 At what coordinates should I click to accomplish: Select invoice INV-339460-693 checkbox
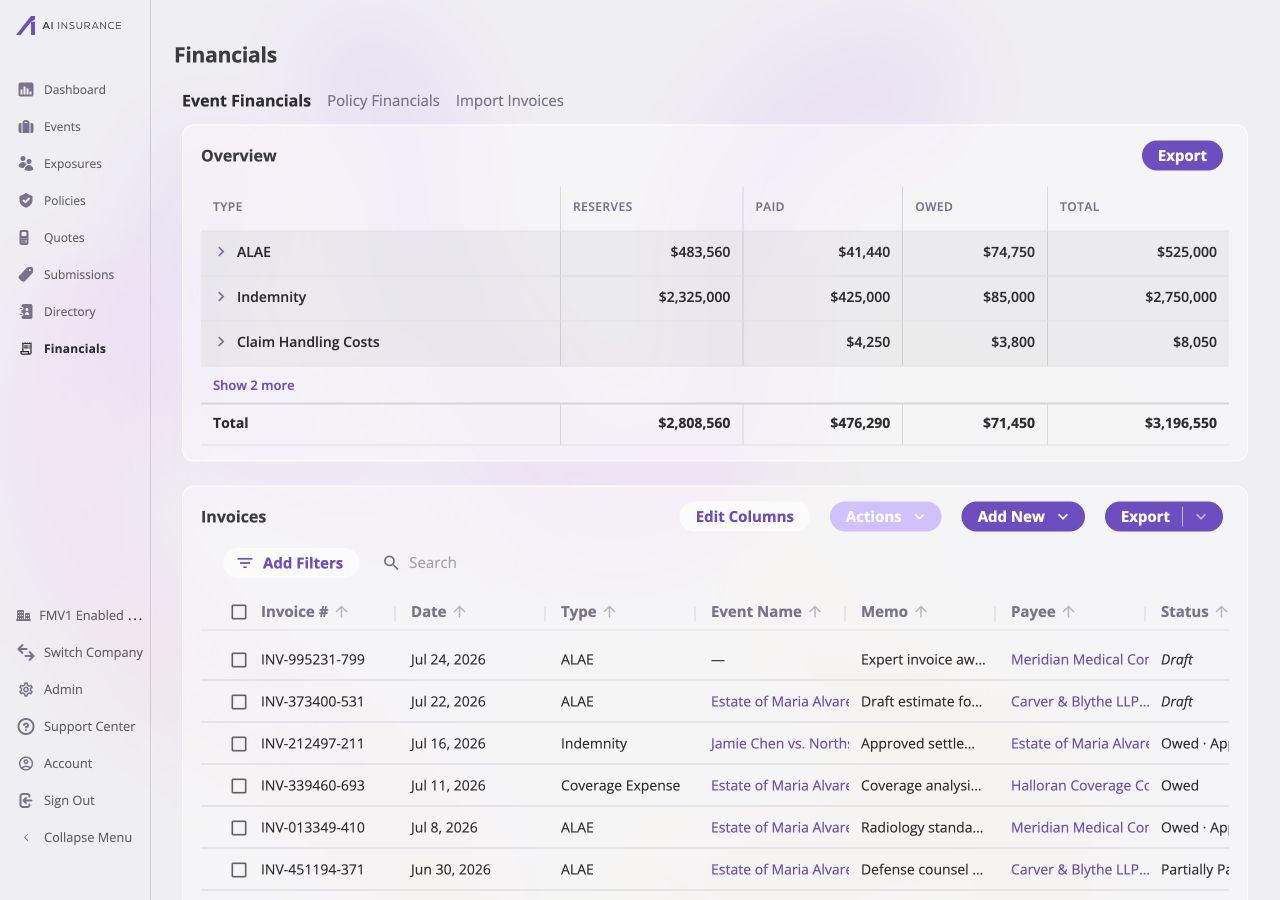(239, 786)
